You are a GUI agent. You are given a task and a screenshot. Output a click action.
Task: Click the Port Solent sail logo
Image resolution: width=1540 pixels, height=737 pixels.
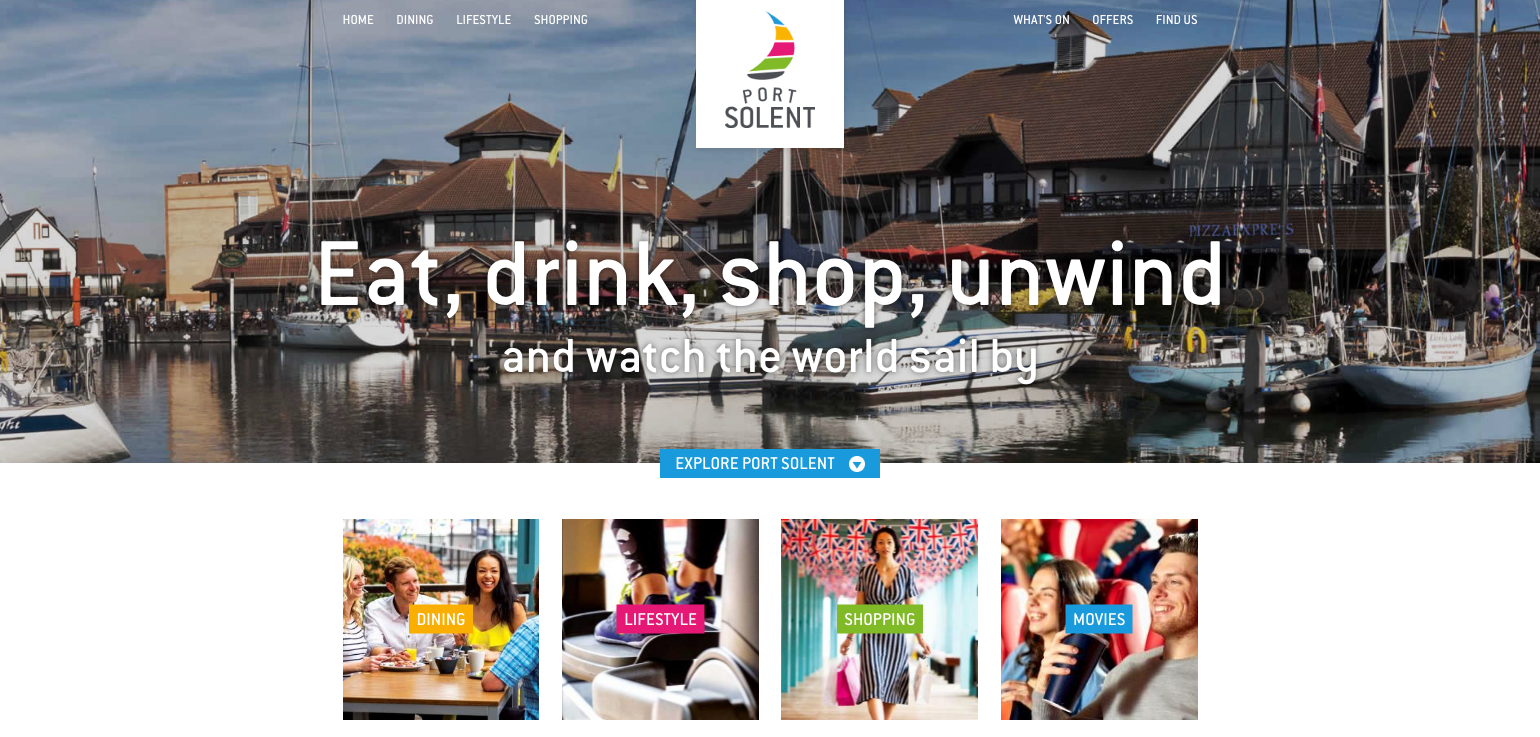pos(770,72)
